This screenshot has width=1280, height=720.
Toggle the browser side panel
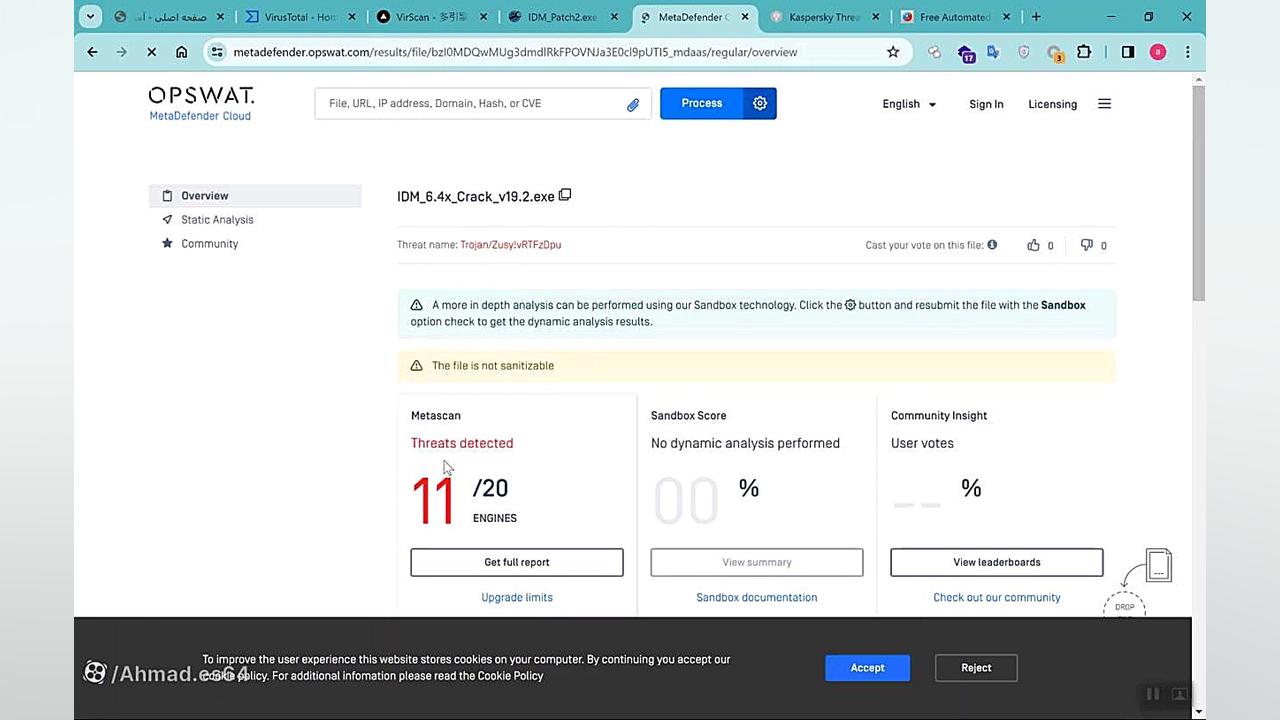[1128, 52]
